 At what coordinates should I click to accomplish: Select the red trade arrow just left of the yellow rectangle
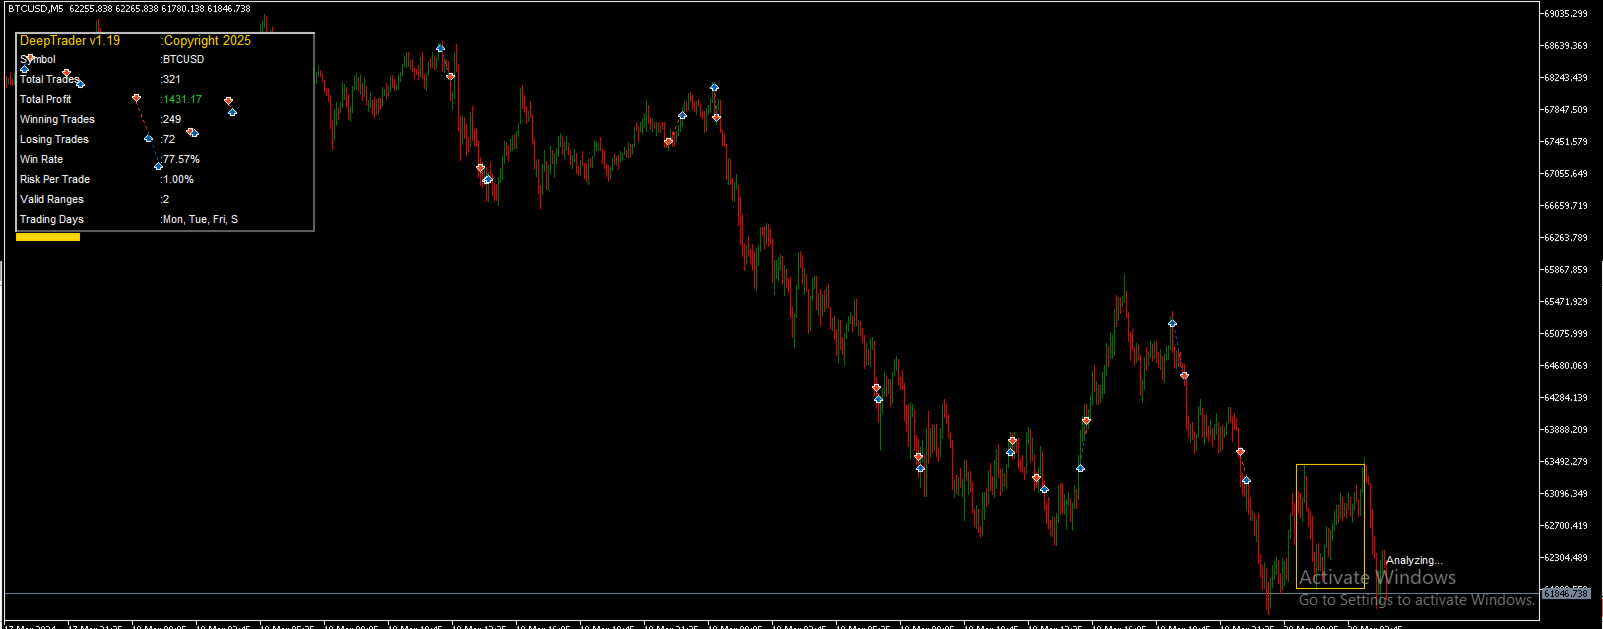tap(1240, 452)
